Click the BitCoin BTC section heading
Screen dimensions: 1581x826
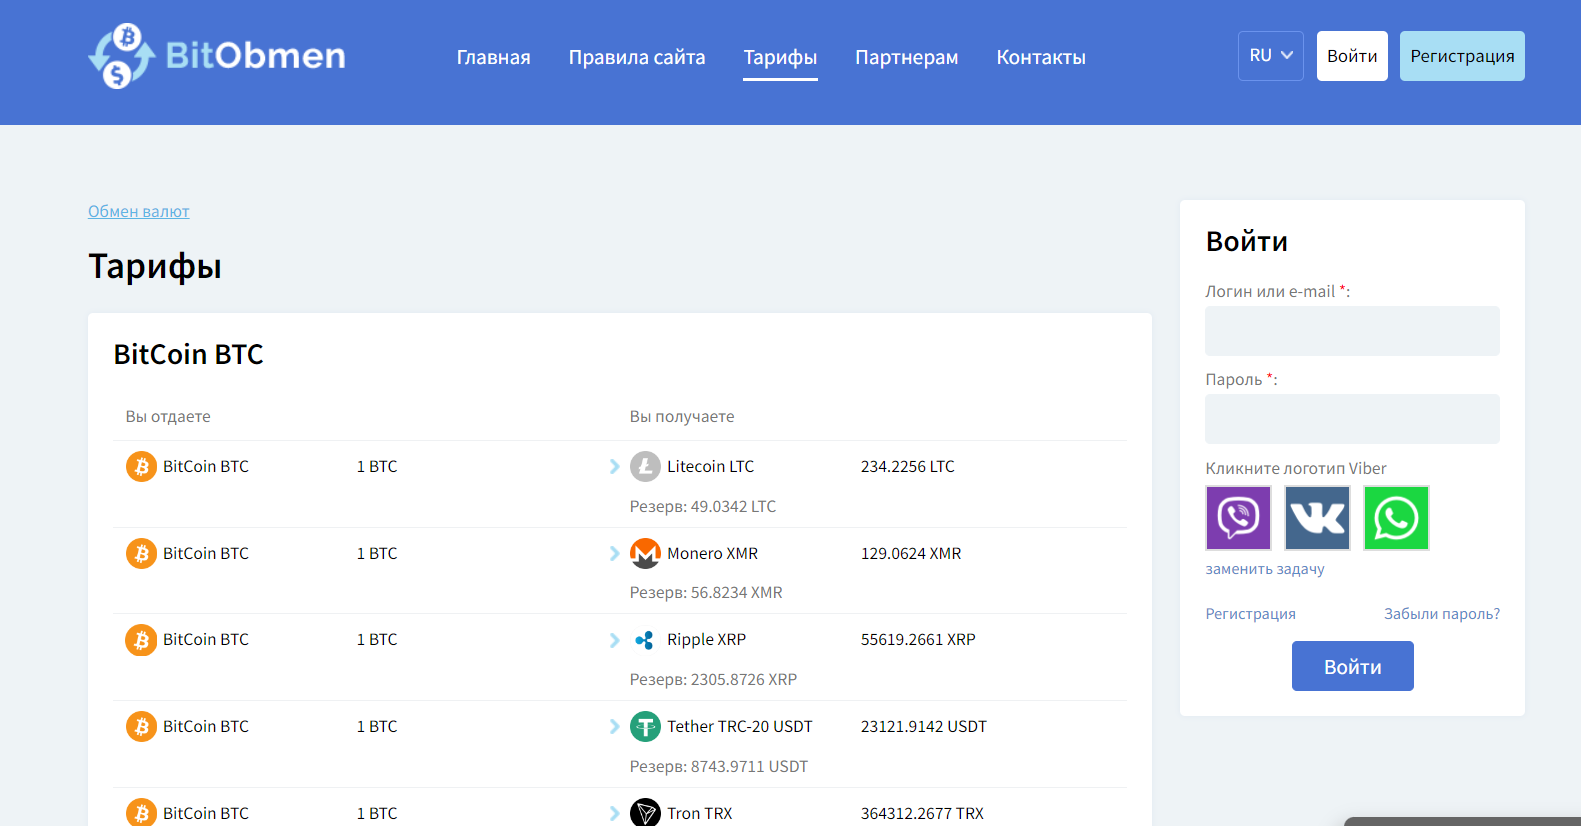coord(189,355)
